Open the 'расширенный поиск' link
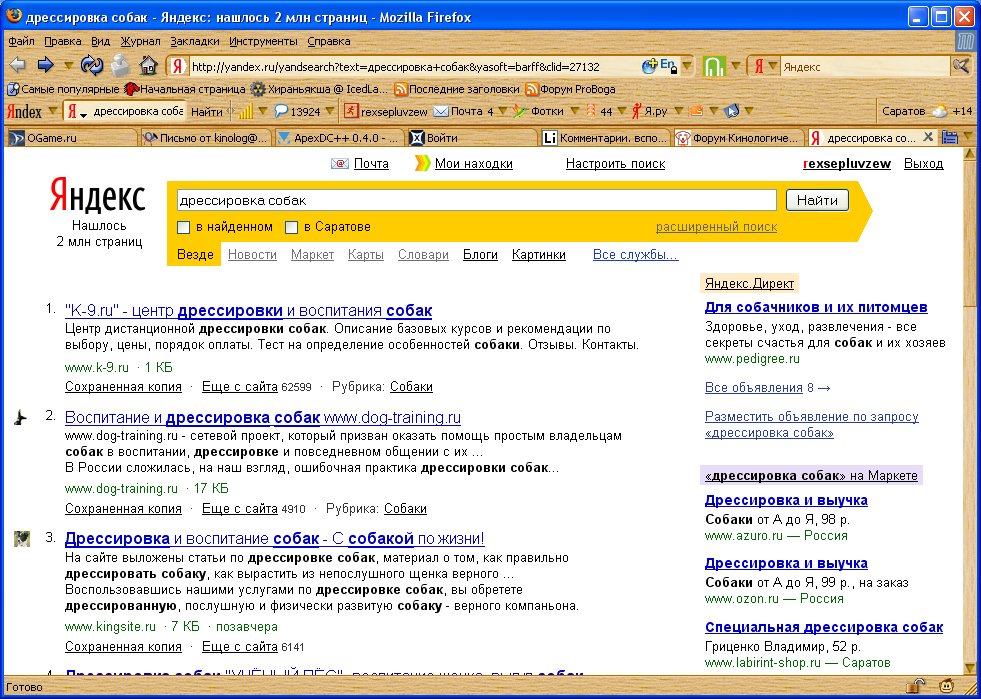The height and width of the screenshot is (699, 981). 716,227
